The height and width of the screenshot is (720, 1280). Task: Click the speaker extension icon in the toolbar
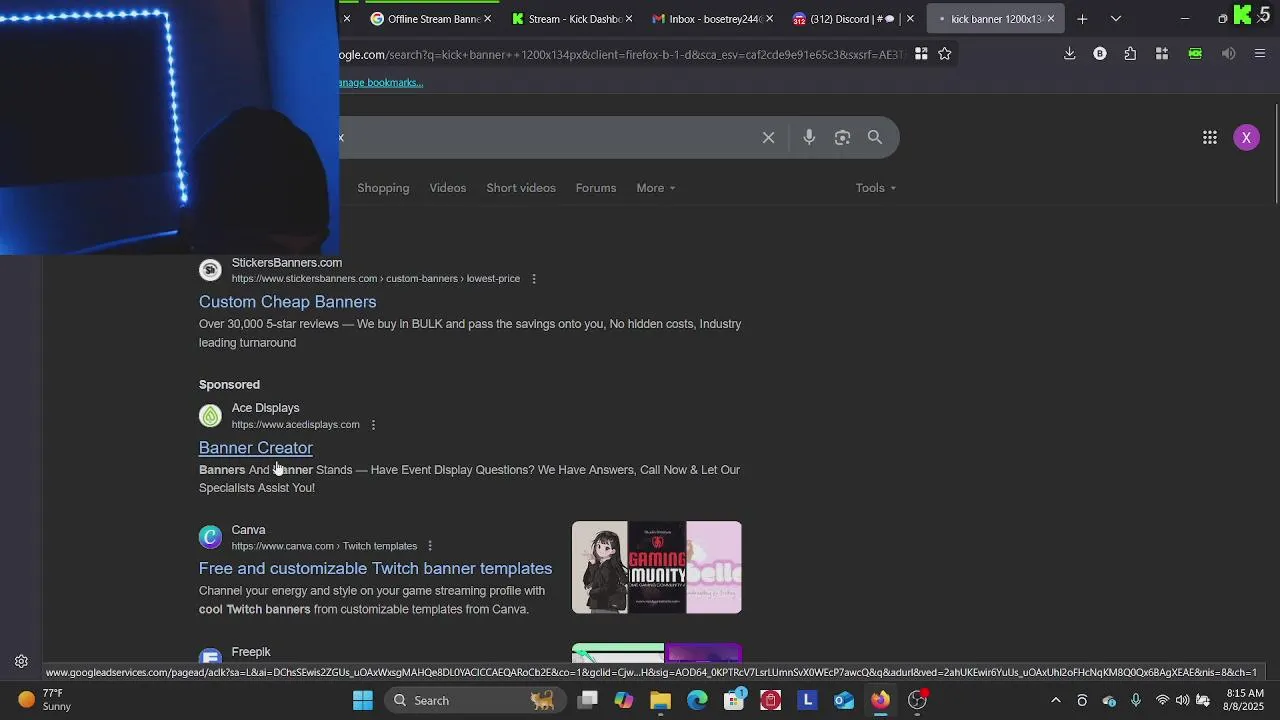(1229, 54)
